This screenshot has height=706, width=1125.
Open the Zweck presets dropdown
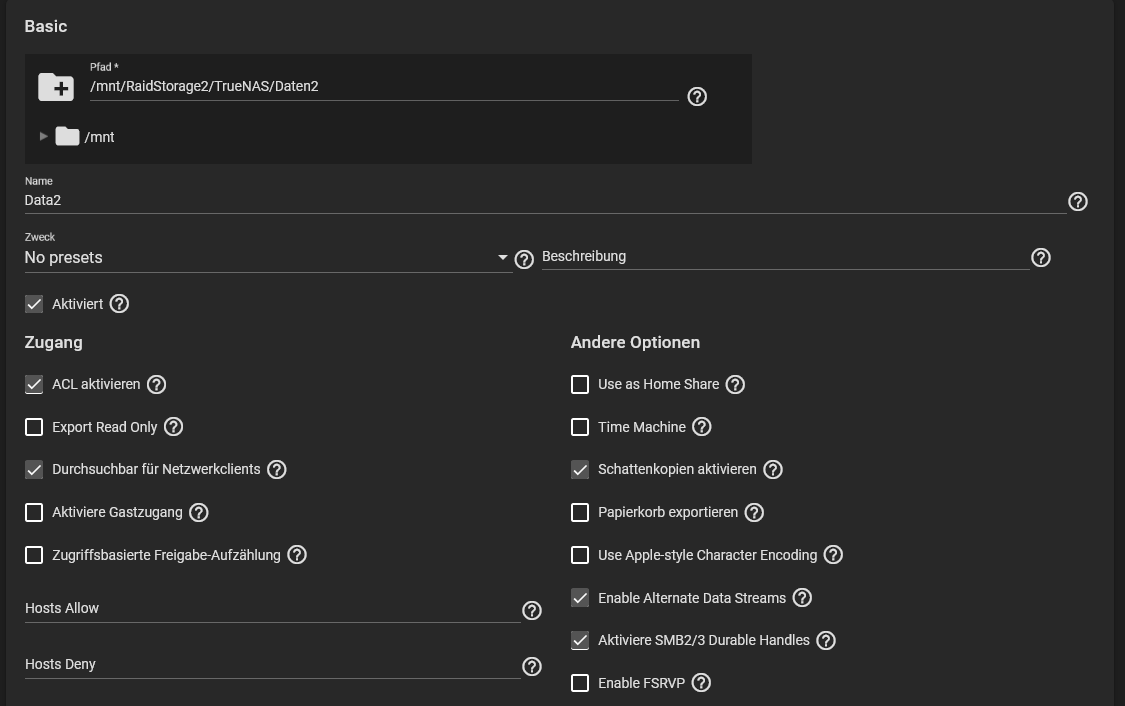[267, 258]
